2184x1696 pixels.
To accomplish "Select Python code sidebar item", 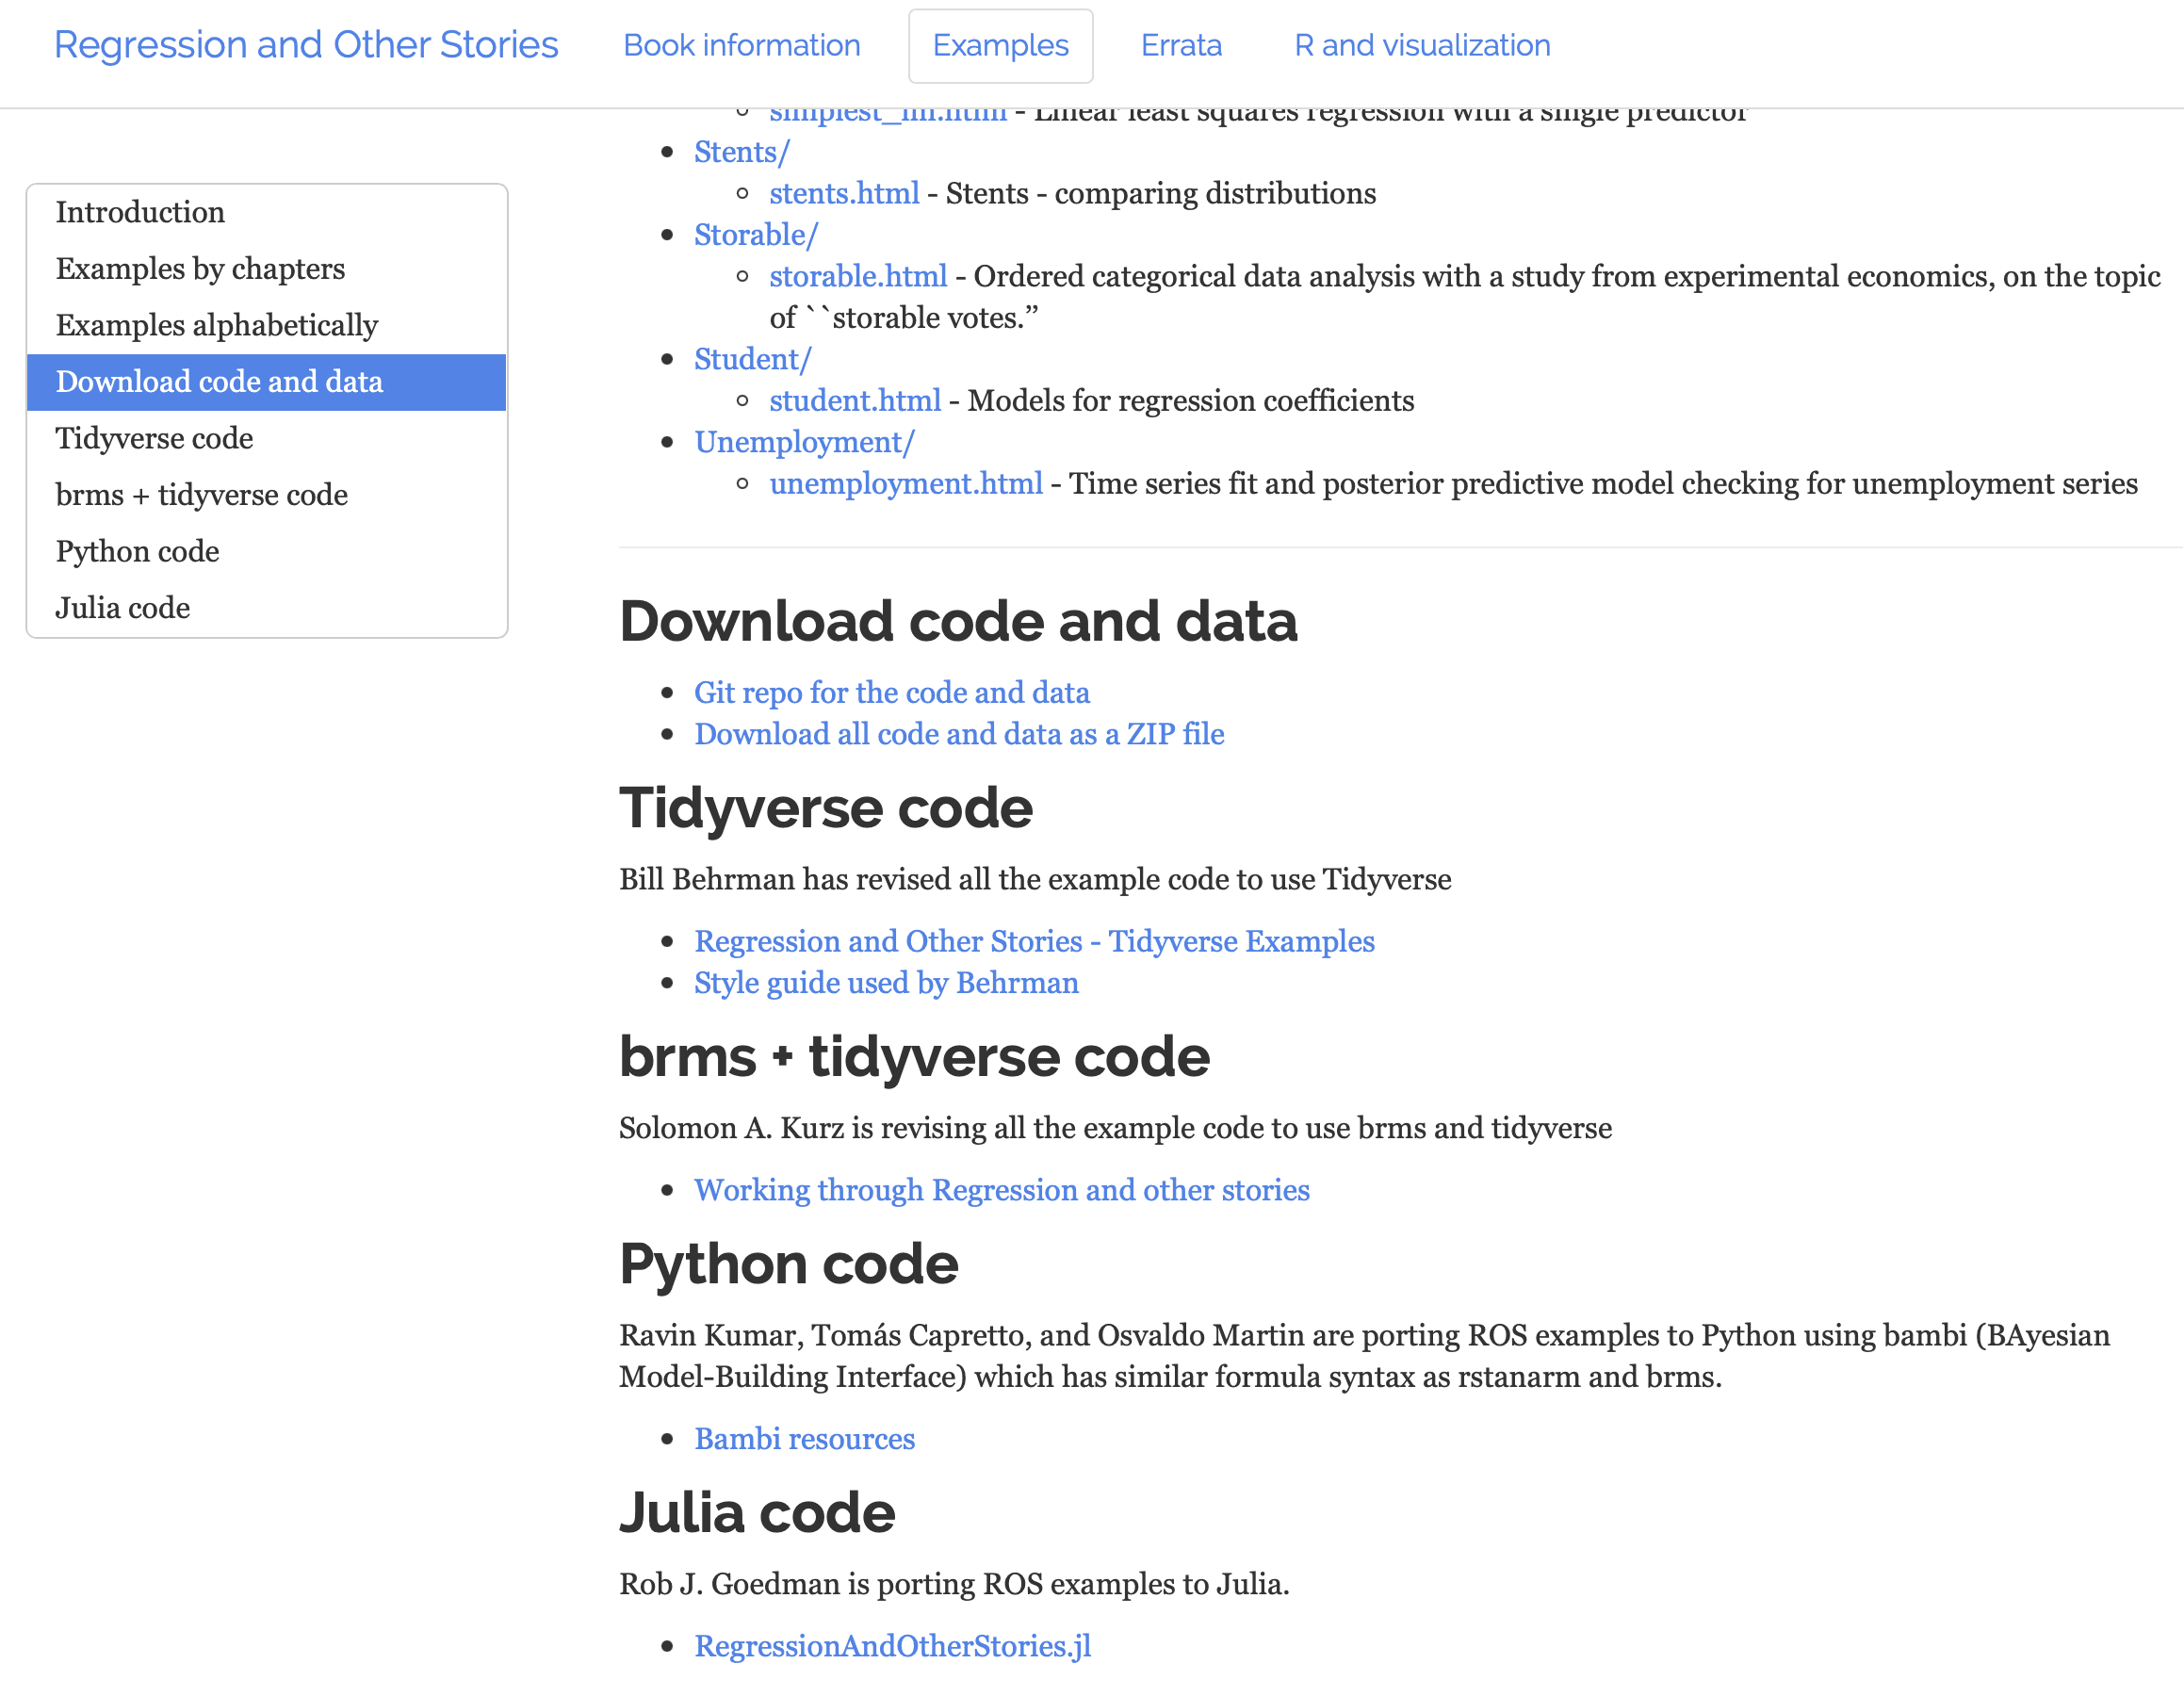I will 266,551.
